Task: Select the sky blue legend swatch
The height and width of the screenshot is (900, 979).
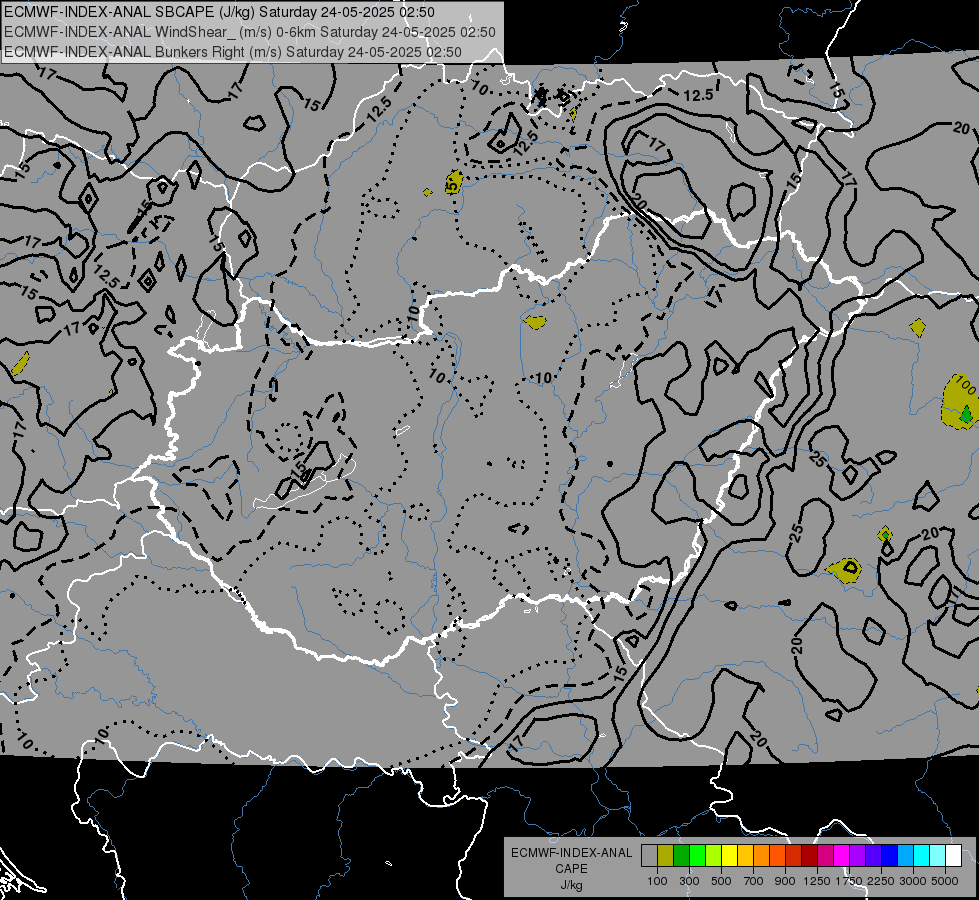Action: pyautogui.click(x=906, y=856)
